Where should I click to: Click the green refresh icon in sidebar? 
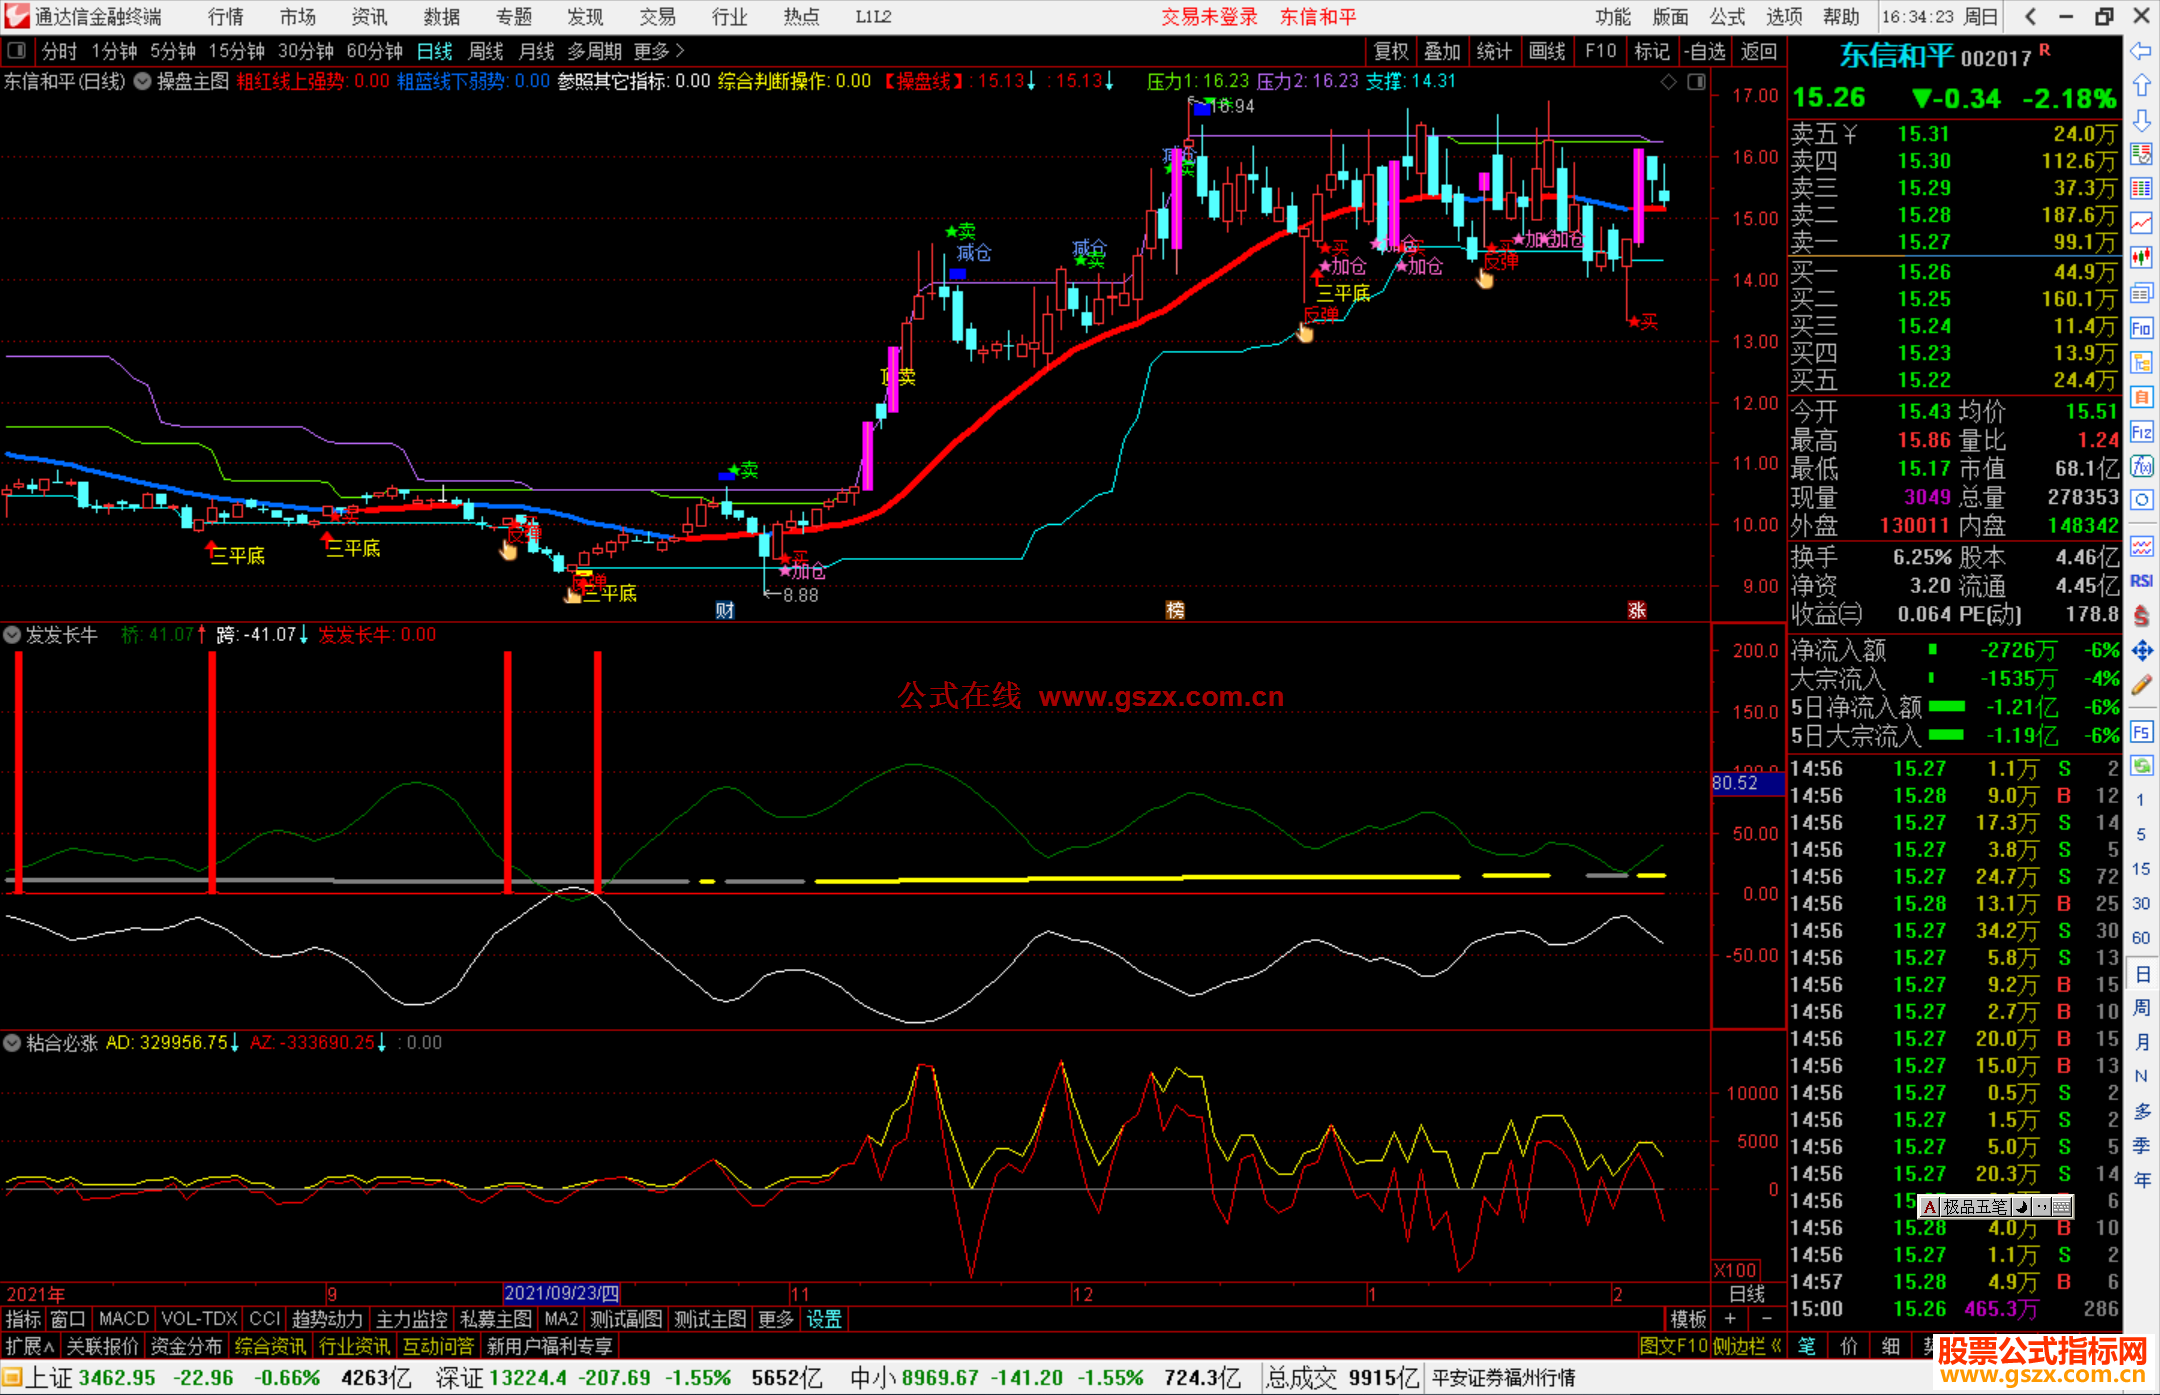[x=2141, y=766]
